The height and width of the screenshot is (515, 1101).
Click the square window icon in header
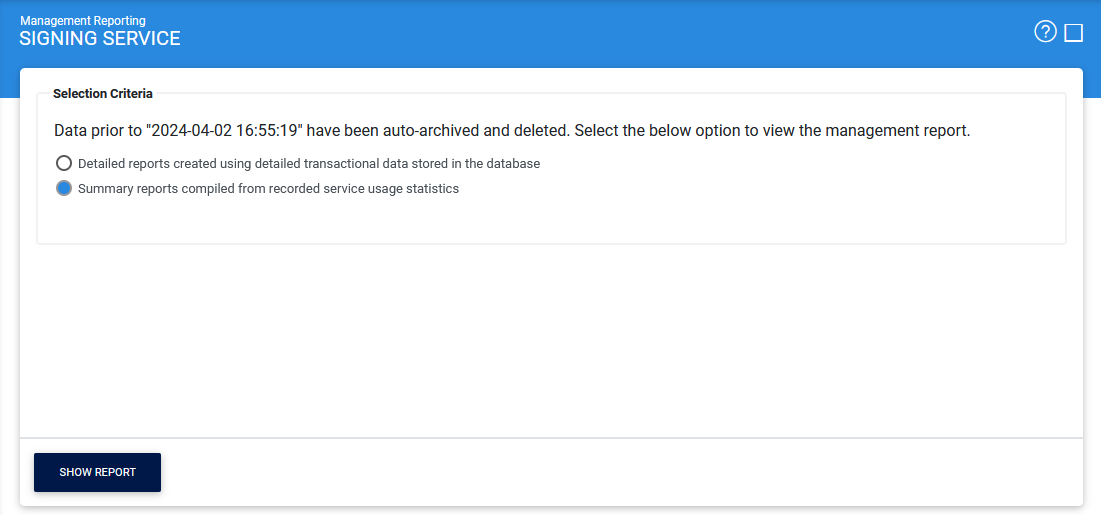coord(1074,33)
